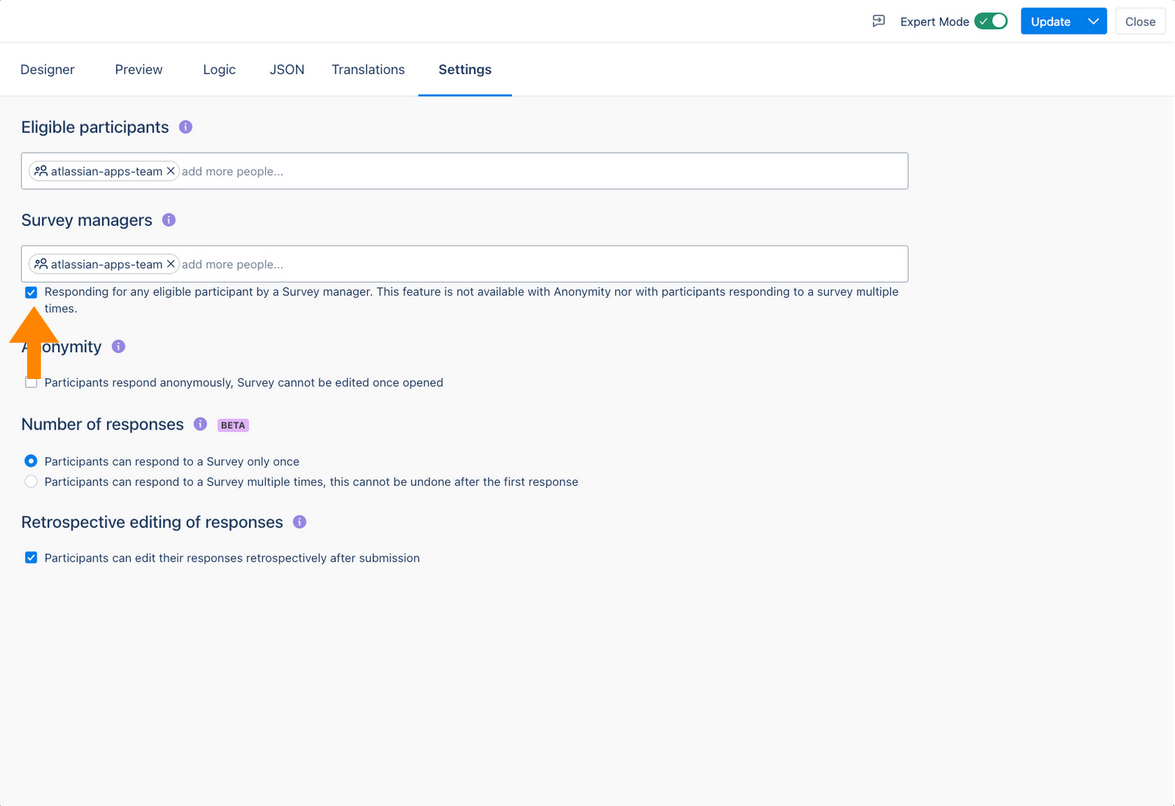Uncheck Responding for any eligible participant checkbox
The image size is (1175, 806).
click(x=31, y=293)
